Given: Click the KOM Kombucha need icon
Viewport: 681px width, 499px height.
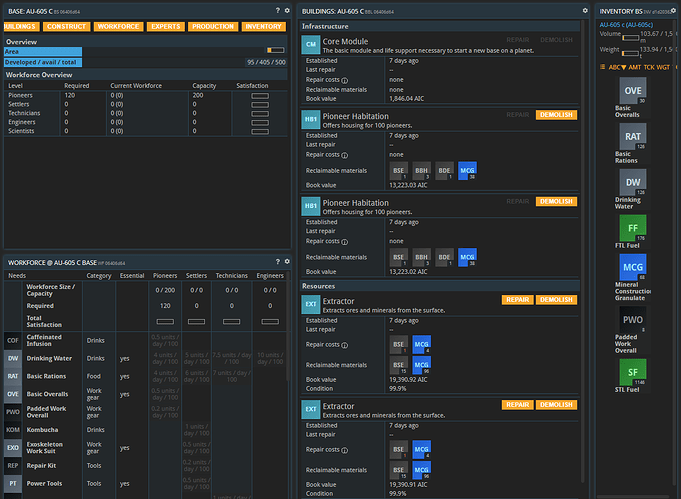Looking at the screenshot, I should [x=13, y=430].
